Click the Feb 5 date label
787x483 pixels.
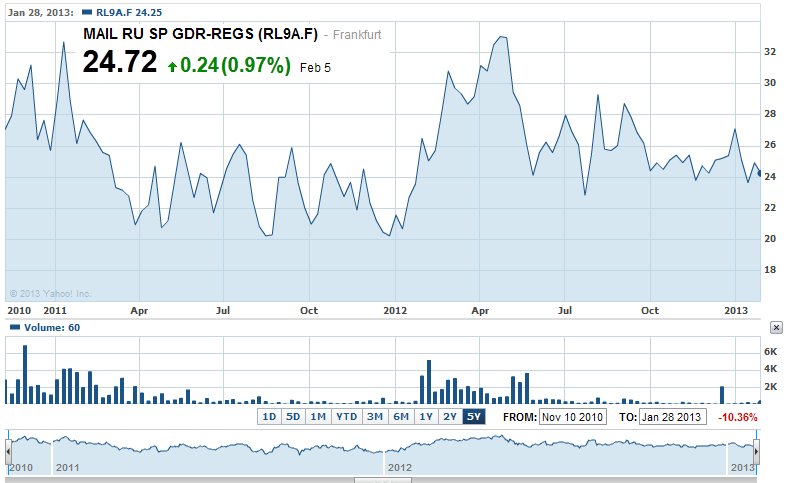(315, 68)
